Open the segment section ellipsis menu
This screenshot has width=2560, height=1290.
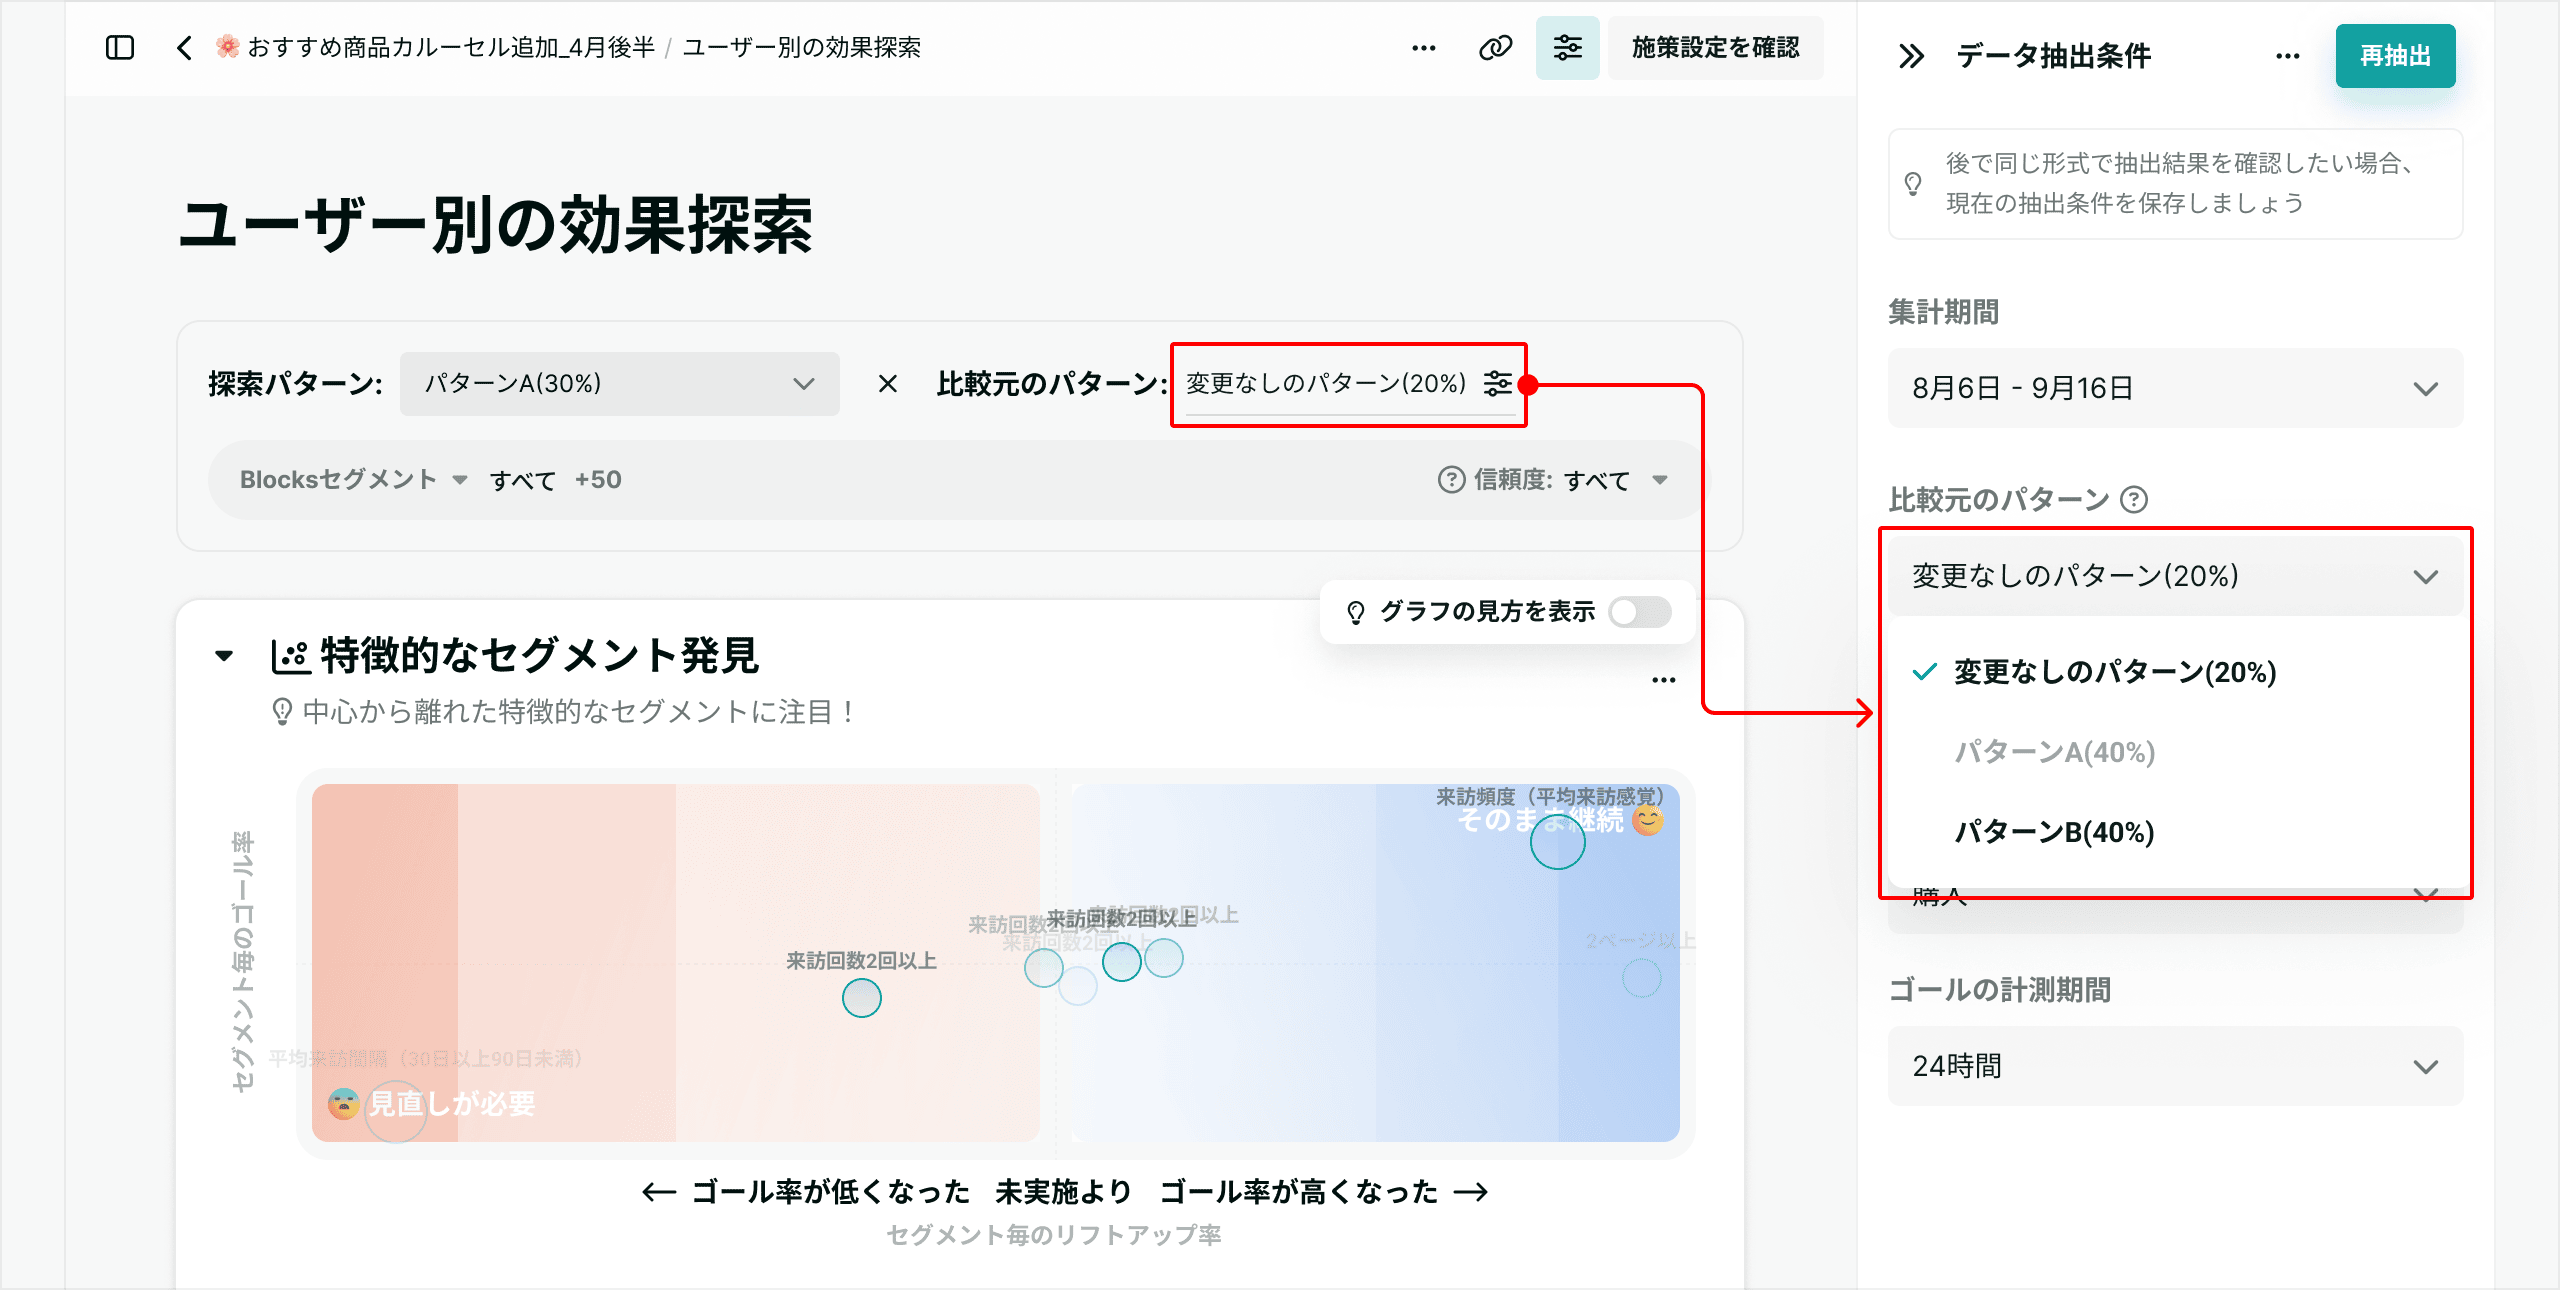1664,680
